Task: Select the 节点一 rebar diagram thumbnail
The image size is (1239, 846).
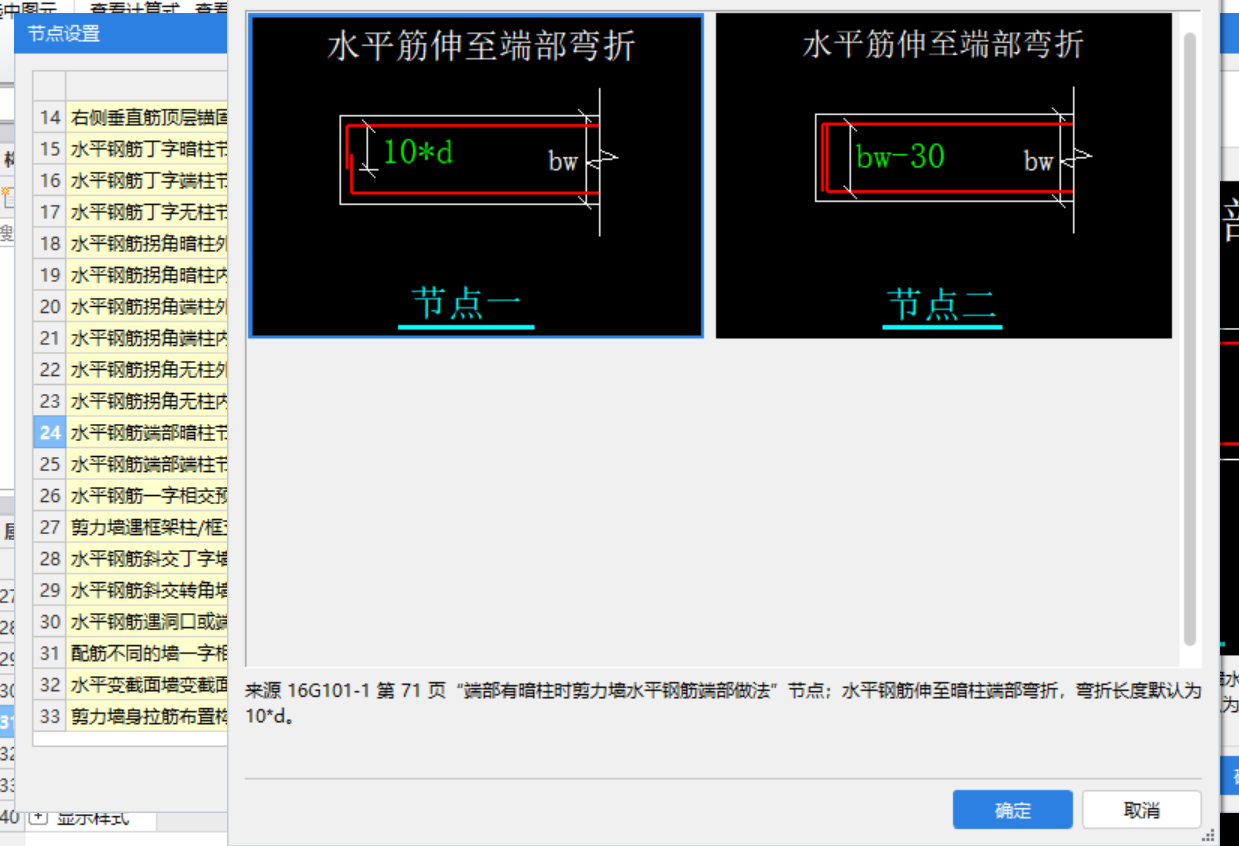Action: coord(476,175)
